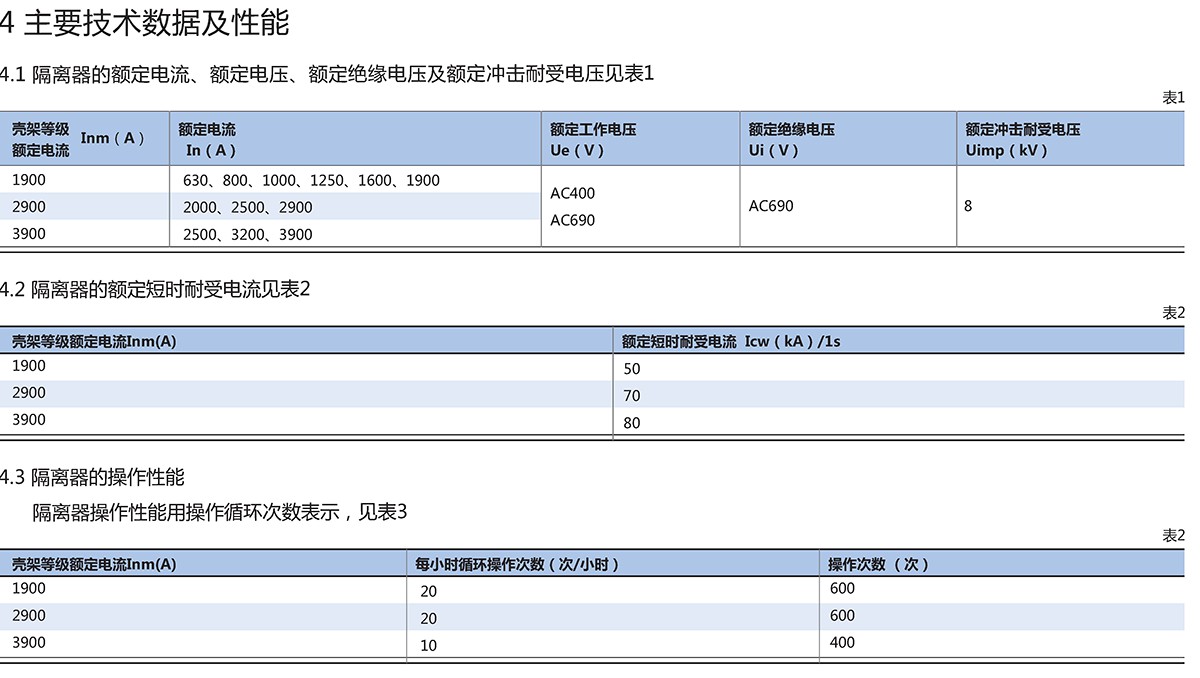Select the 额定电流 In(A) column header
Screen dimensions: 1200x678
coord(208,139)
